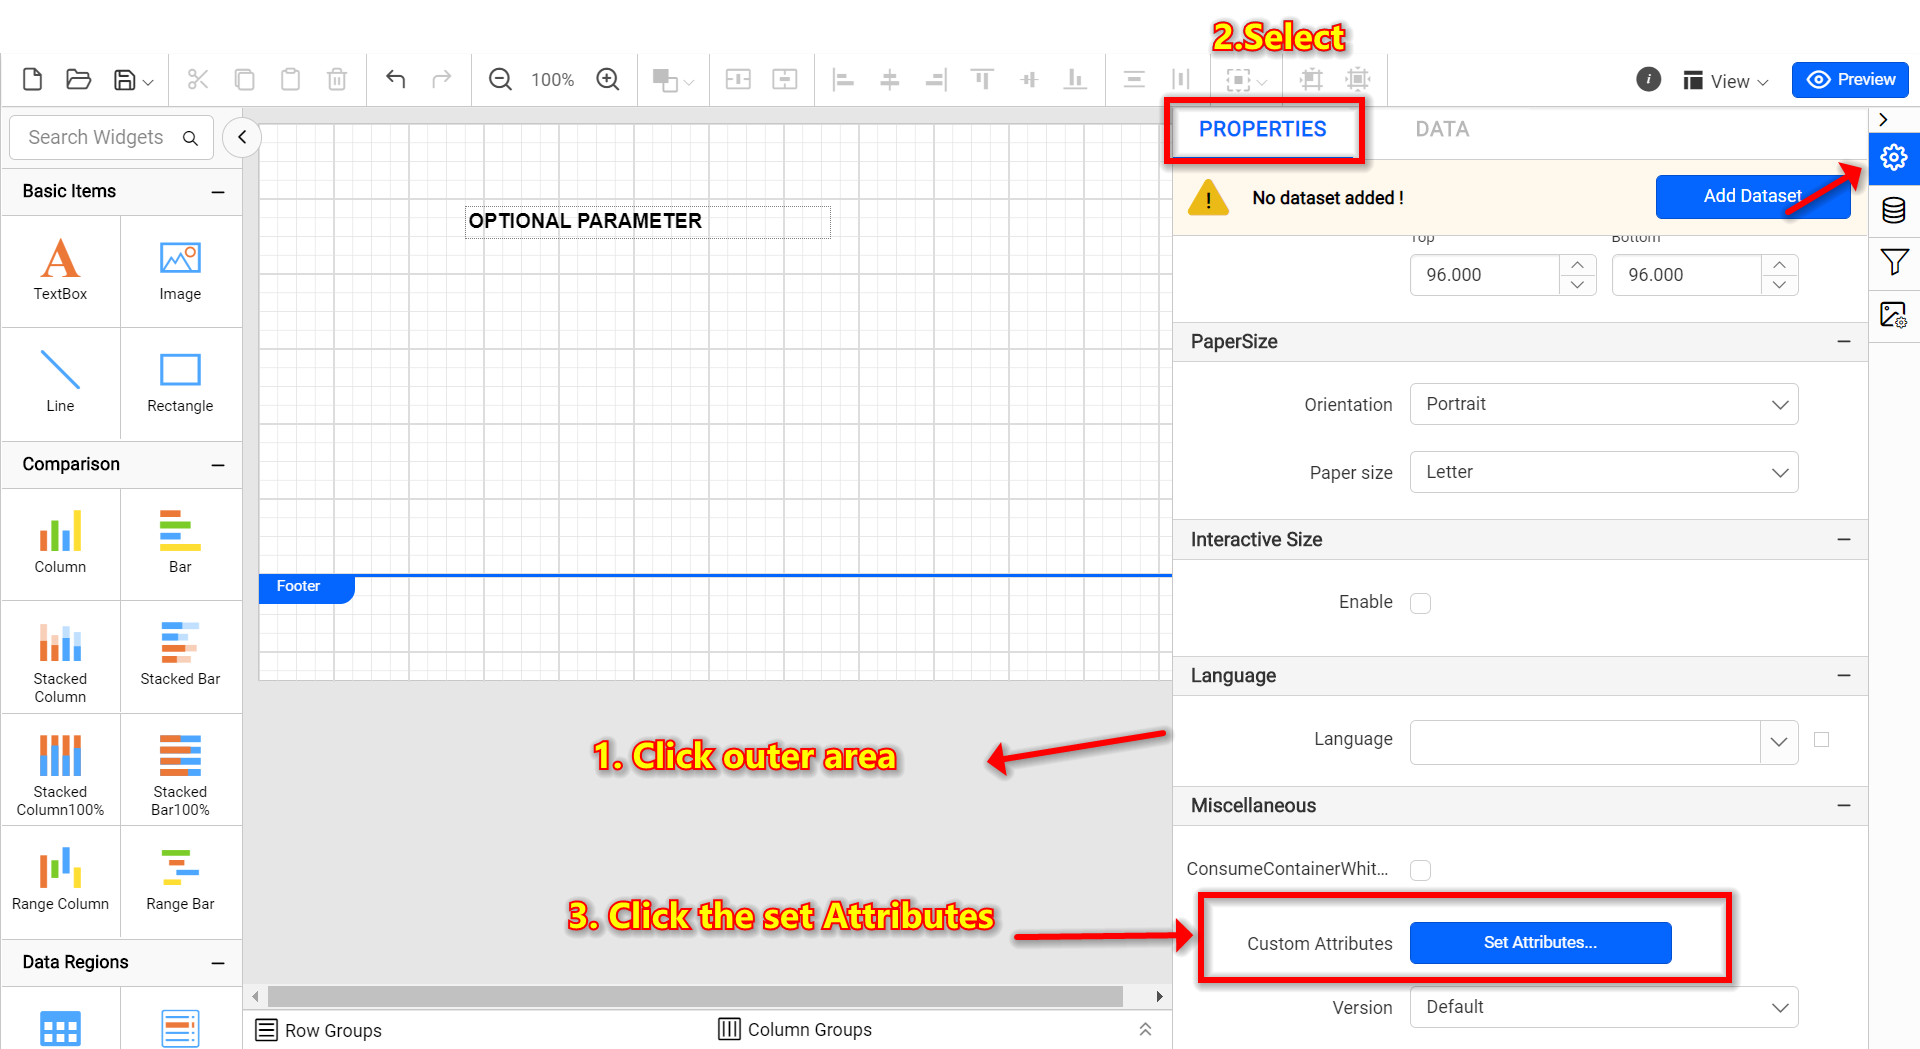Image resolution: width=1920 pixels, height=1049 pixels.
Task: Select the Column chart widget
Action: pos(61,543)
